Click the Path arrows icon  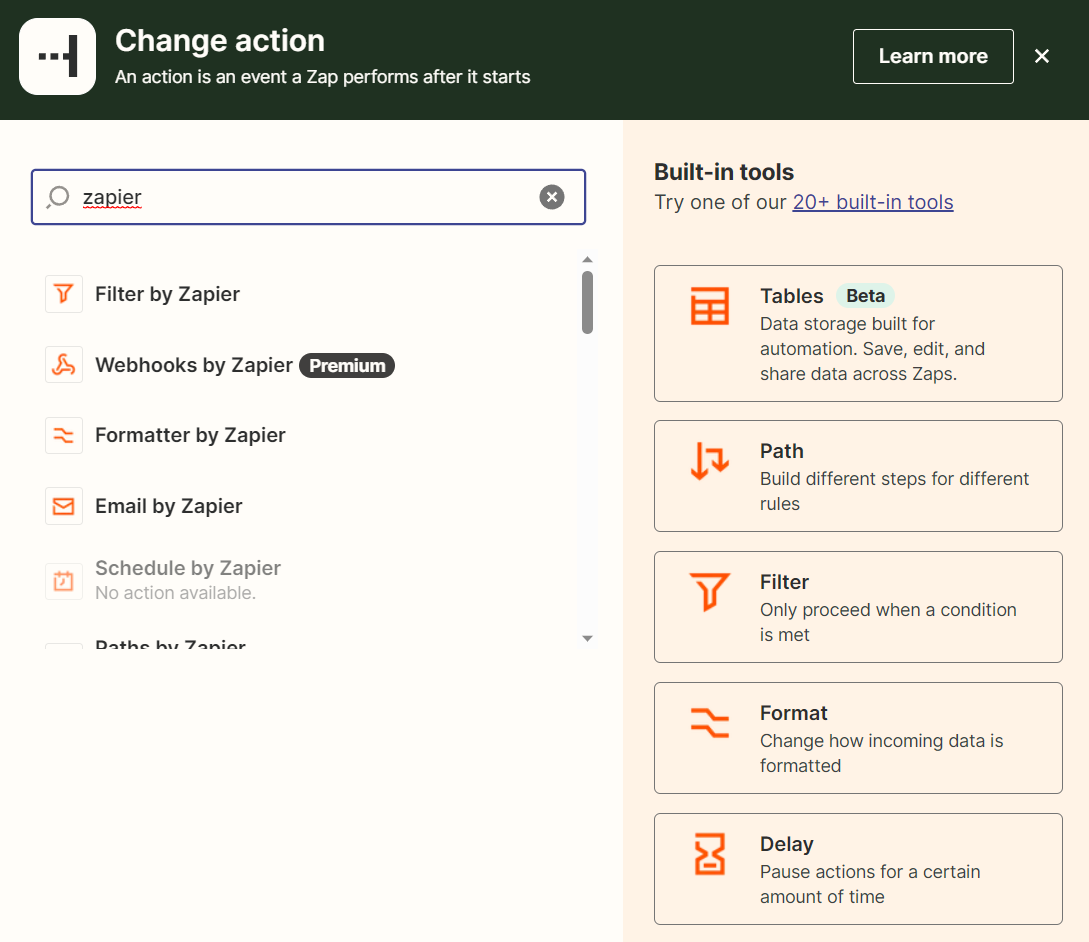tap(710, 461)
